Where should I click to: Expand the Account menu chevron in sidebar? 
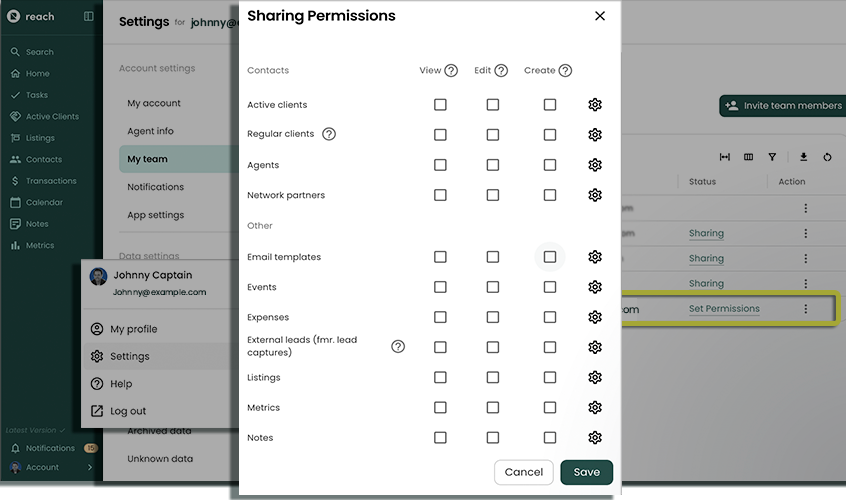(x=90, y=467)
